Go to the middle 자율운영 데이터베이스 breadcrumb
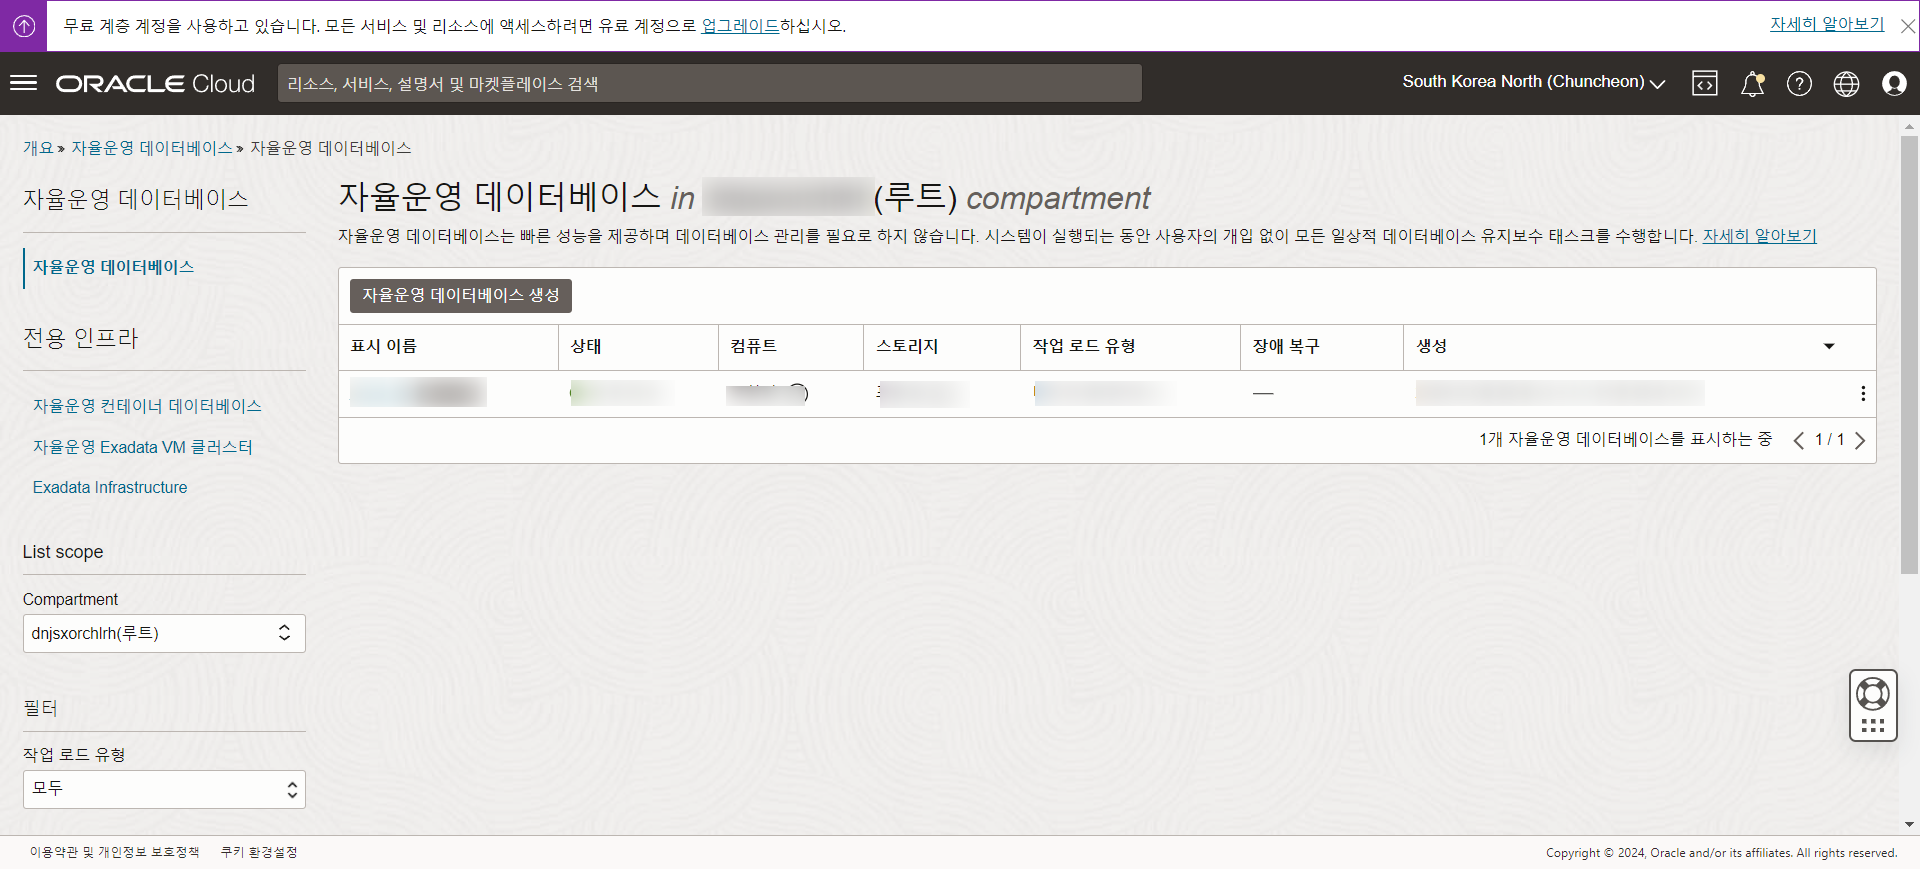This screenshot has height=869, width=1920. (152, 148)
